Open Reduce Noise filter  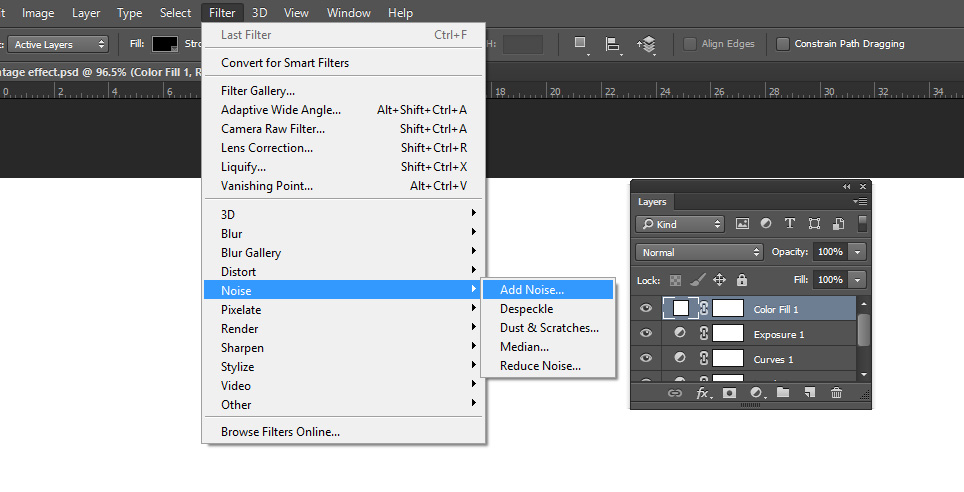(x=548, y=366)
